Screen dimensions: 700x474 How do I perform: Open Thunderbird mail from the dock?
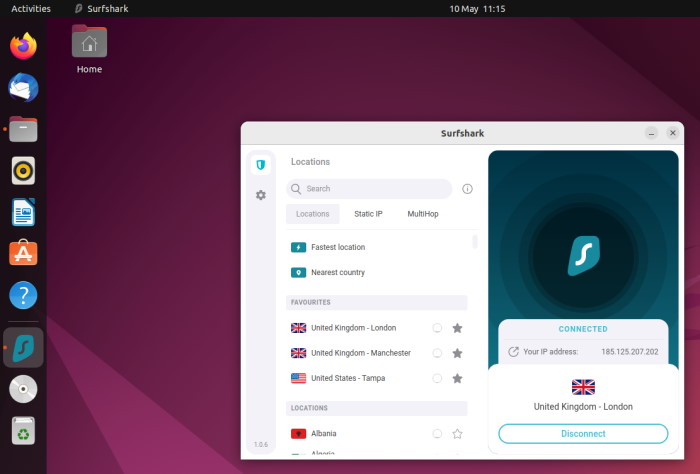point(23,87)
